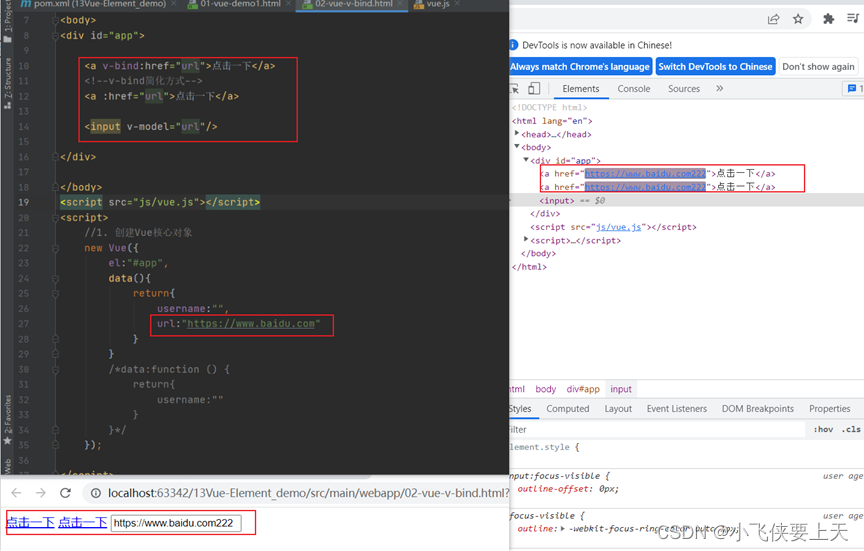Screen dimensions: 864x551
Task: Close the 01-vue-demo1.html tab
Action: click(x=289, y=4)
